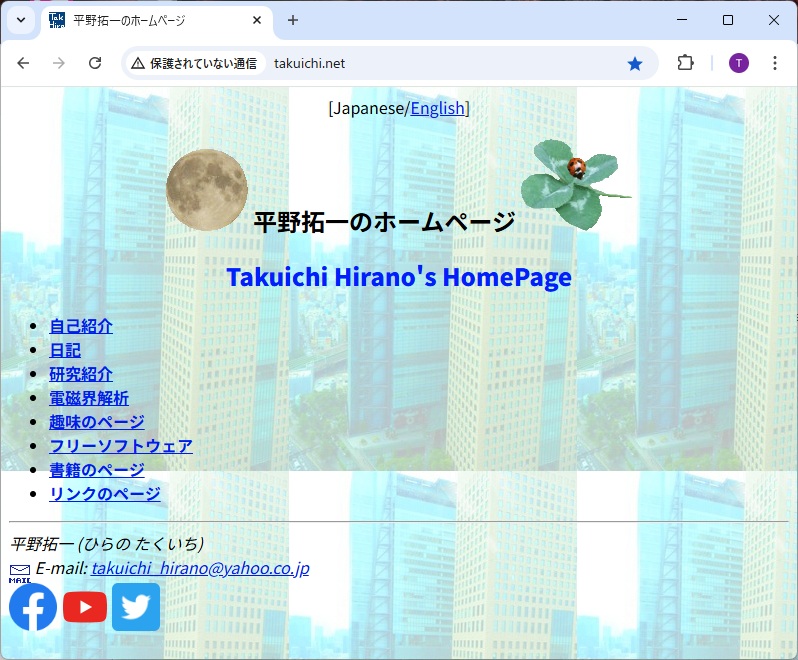Image resolution: width=798 pixels, height=660 pixels.
Task: Open the YouTube icon
Action: pyautogui.click(x=85, y=607)
